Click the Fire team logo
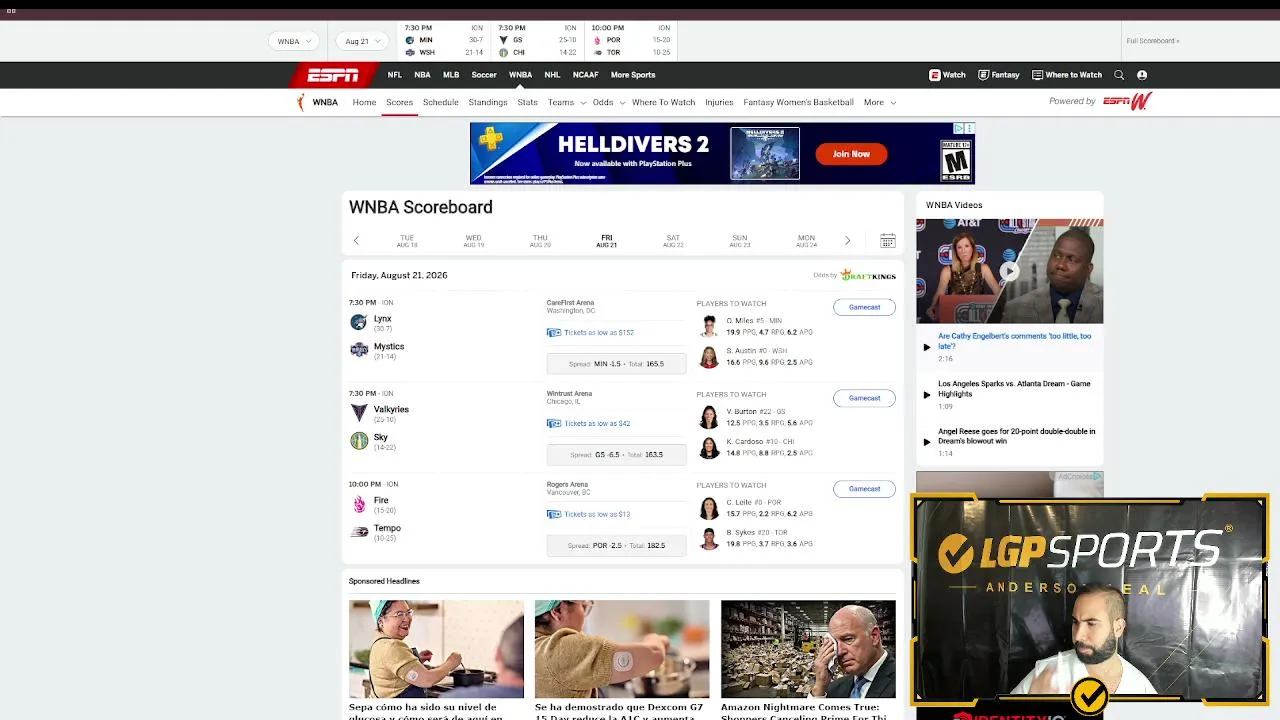 tap(359, 504)
